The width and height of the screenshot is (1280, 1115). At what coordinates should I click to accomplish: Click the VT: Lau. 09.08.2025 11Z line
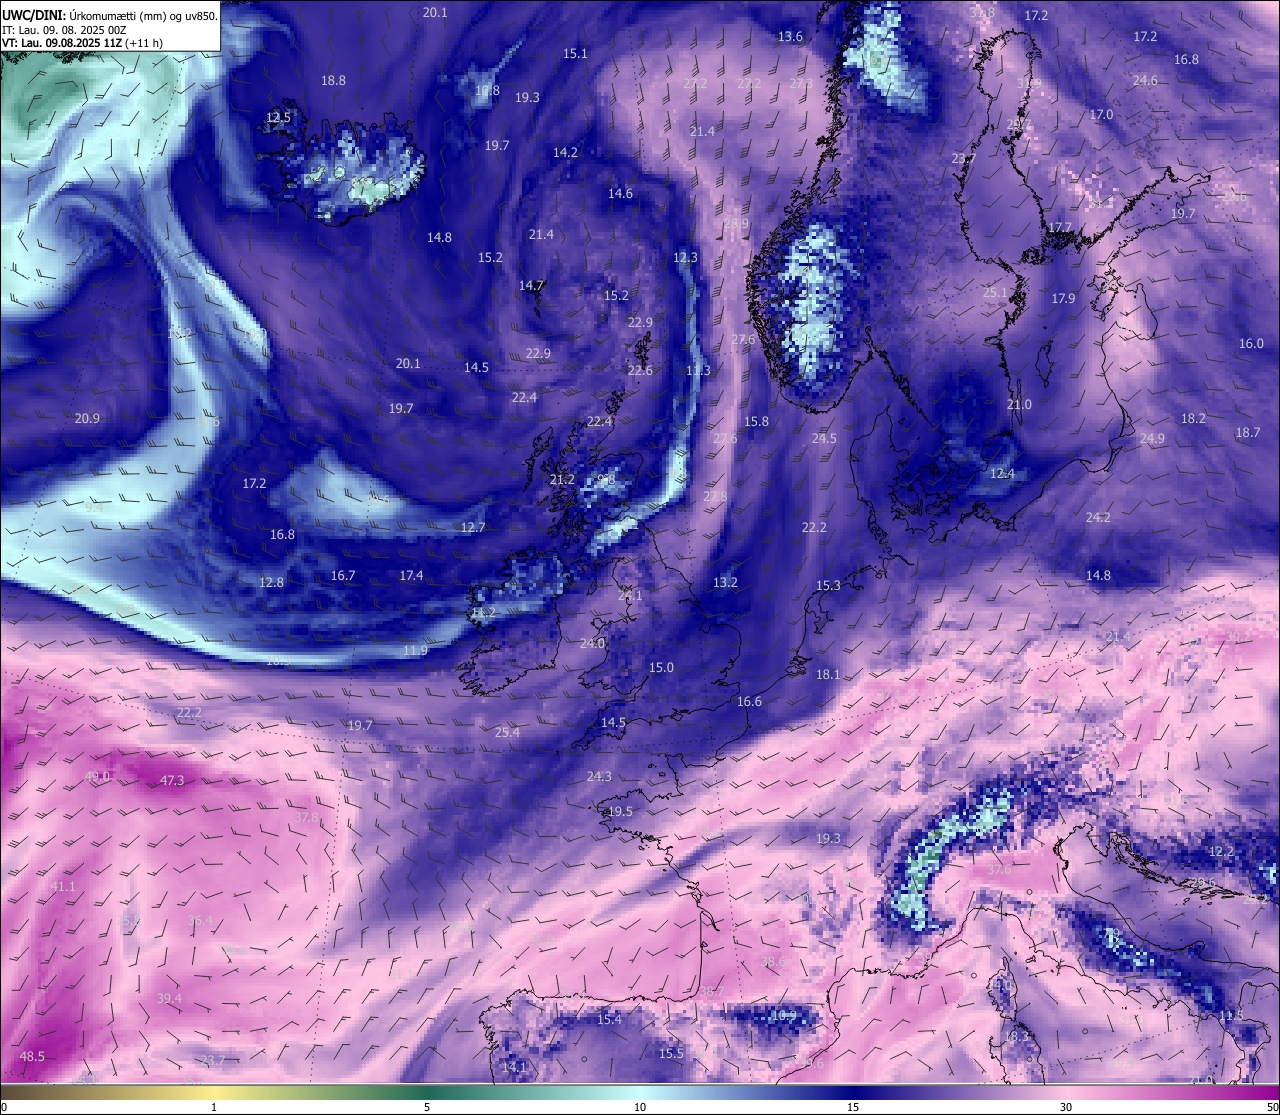[x=82, y=44]
